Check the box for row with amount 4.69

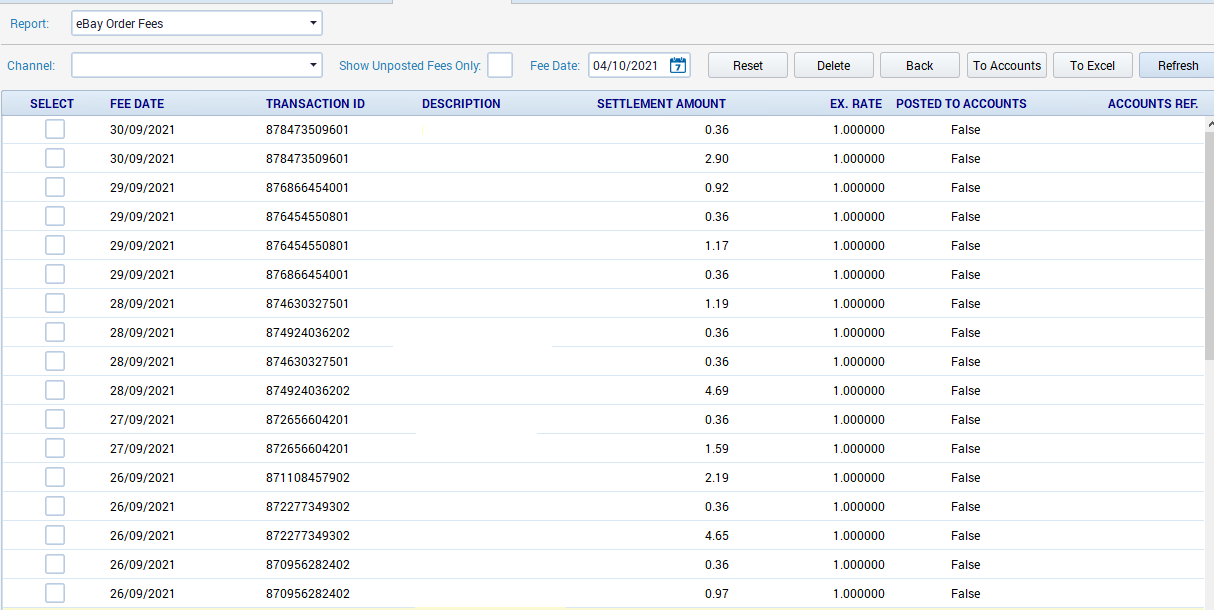point(55,390)
